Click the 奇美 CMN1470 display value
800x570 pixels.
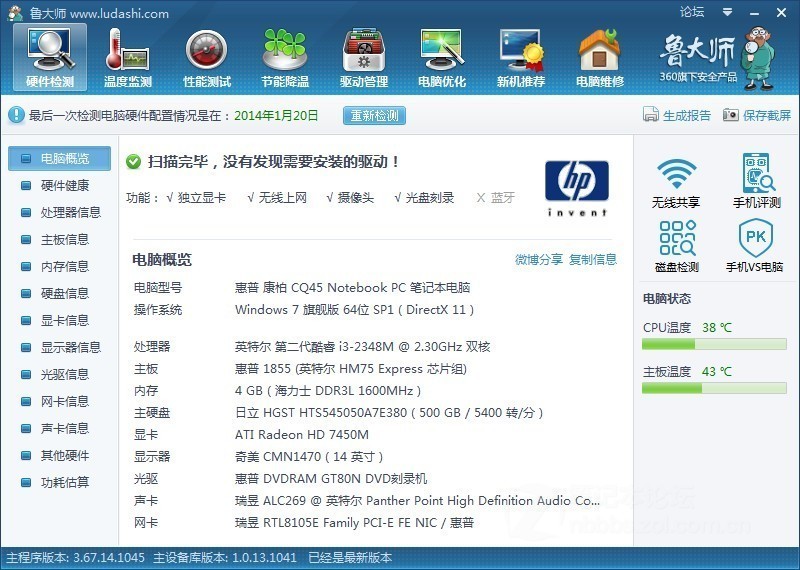(309, 457)
